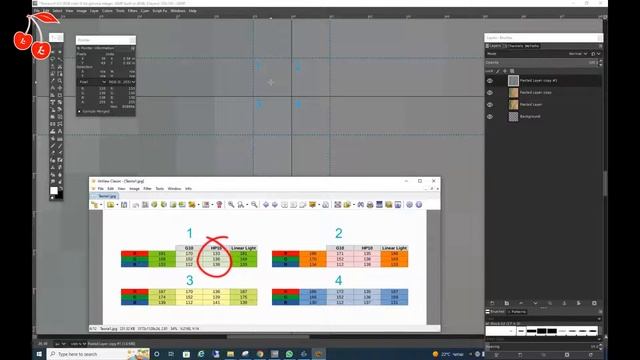This screenshot has height=360, width=640.
Task: Toggle lock pixels brush icon in Layers
Action: (498, 71)
